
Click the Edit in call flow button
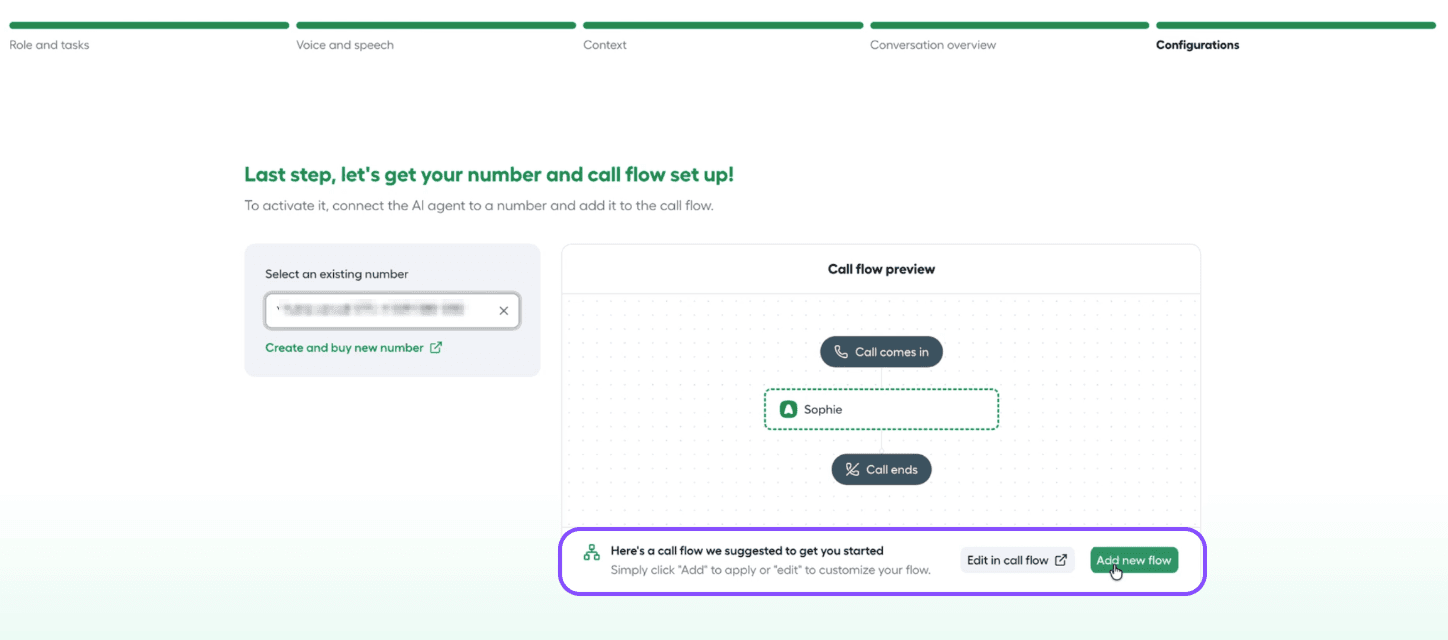pos(1017,560)
